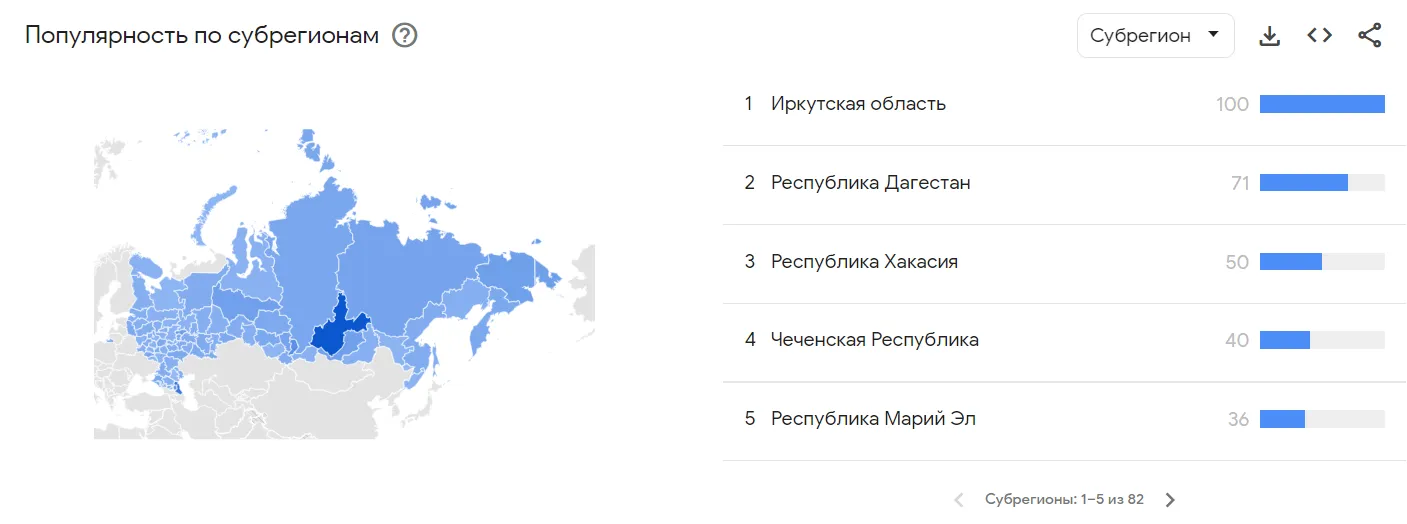This screenshot has width=1407, height=524.
Task: Click the Субрегионы 1–5 из 82 pager text
Action: coord(1064,499)
